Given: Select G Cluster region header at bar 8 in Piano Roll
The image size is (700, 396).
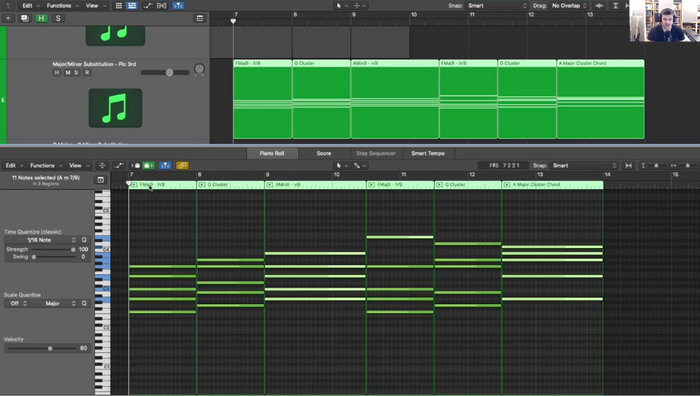Looking at the screenshot, I should [x=230, y=184].
